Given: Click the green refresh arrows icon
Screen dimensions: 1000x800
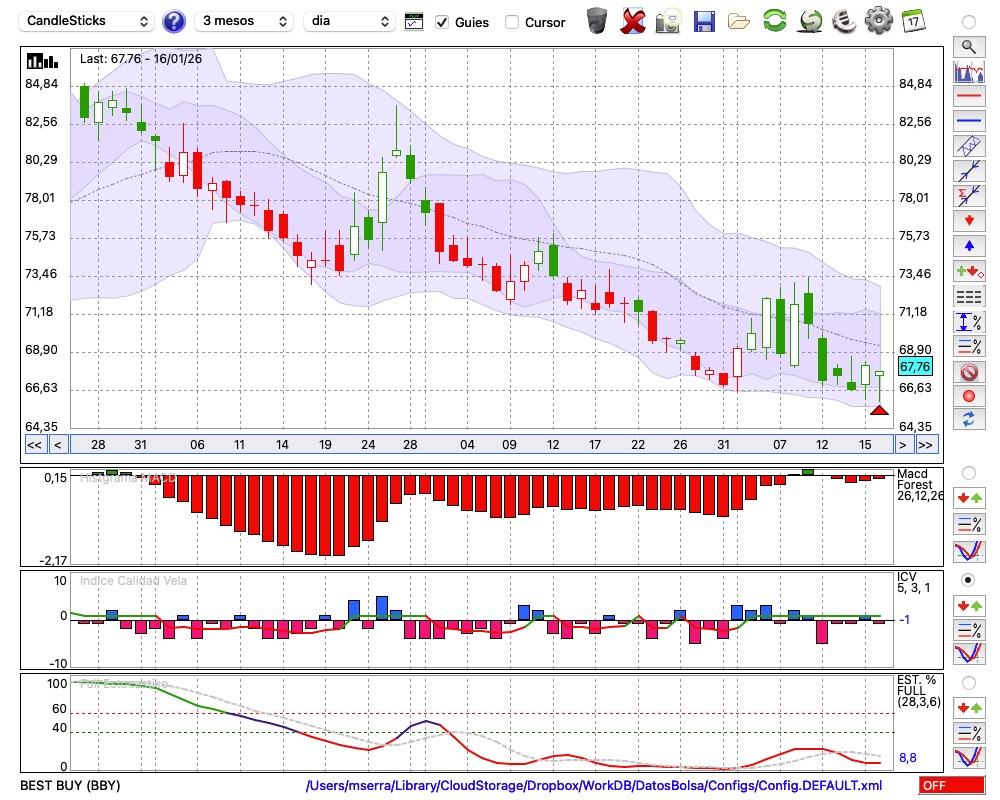Looking at the screenshot, I should [774, 21].
